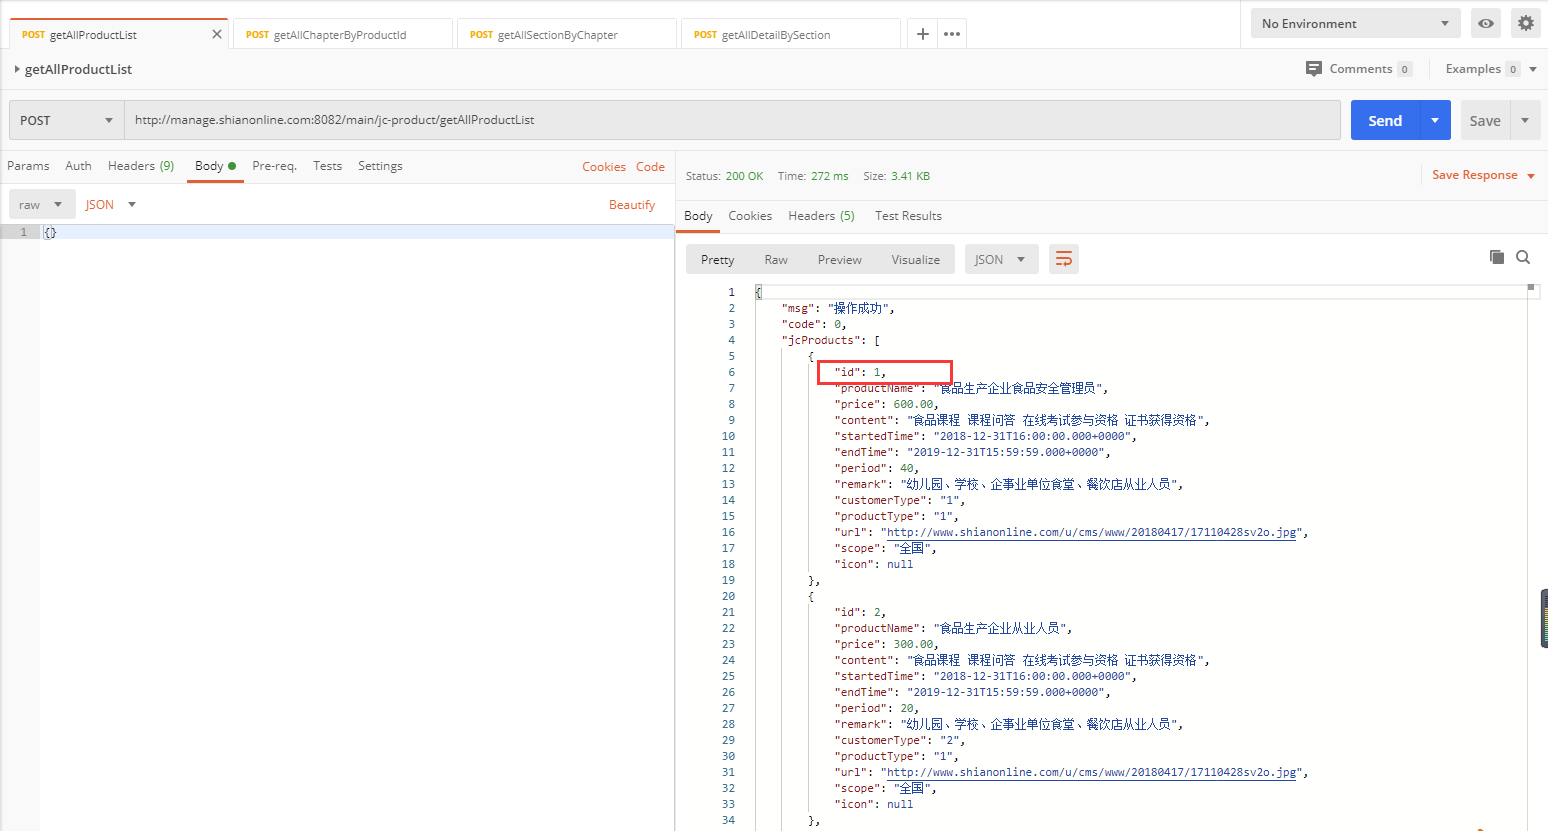Expand the Save button dropdown arrow
Screen dimensions: 1548x831
click(1525, 120)
